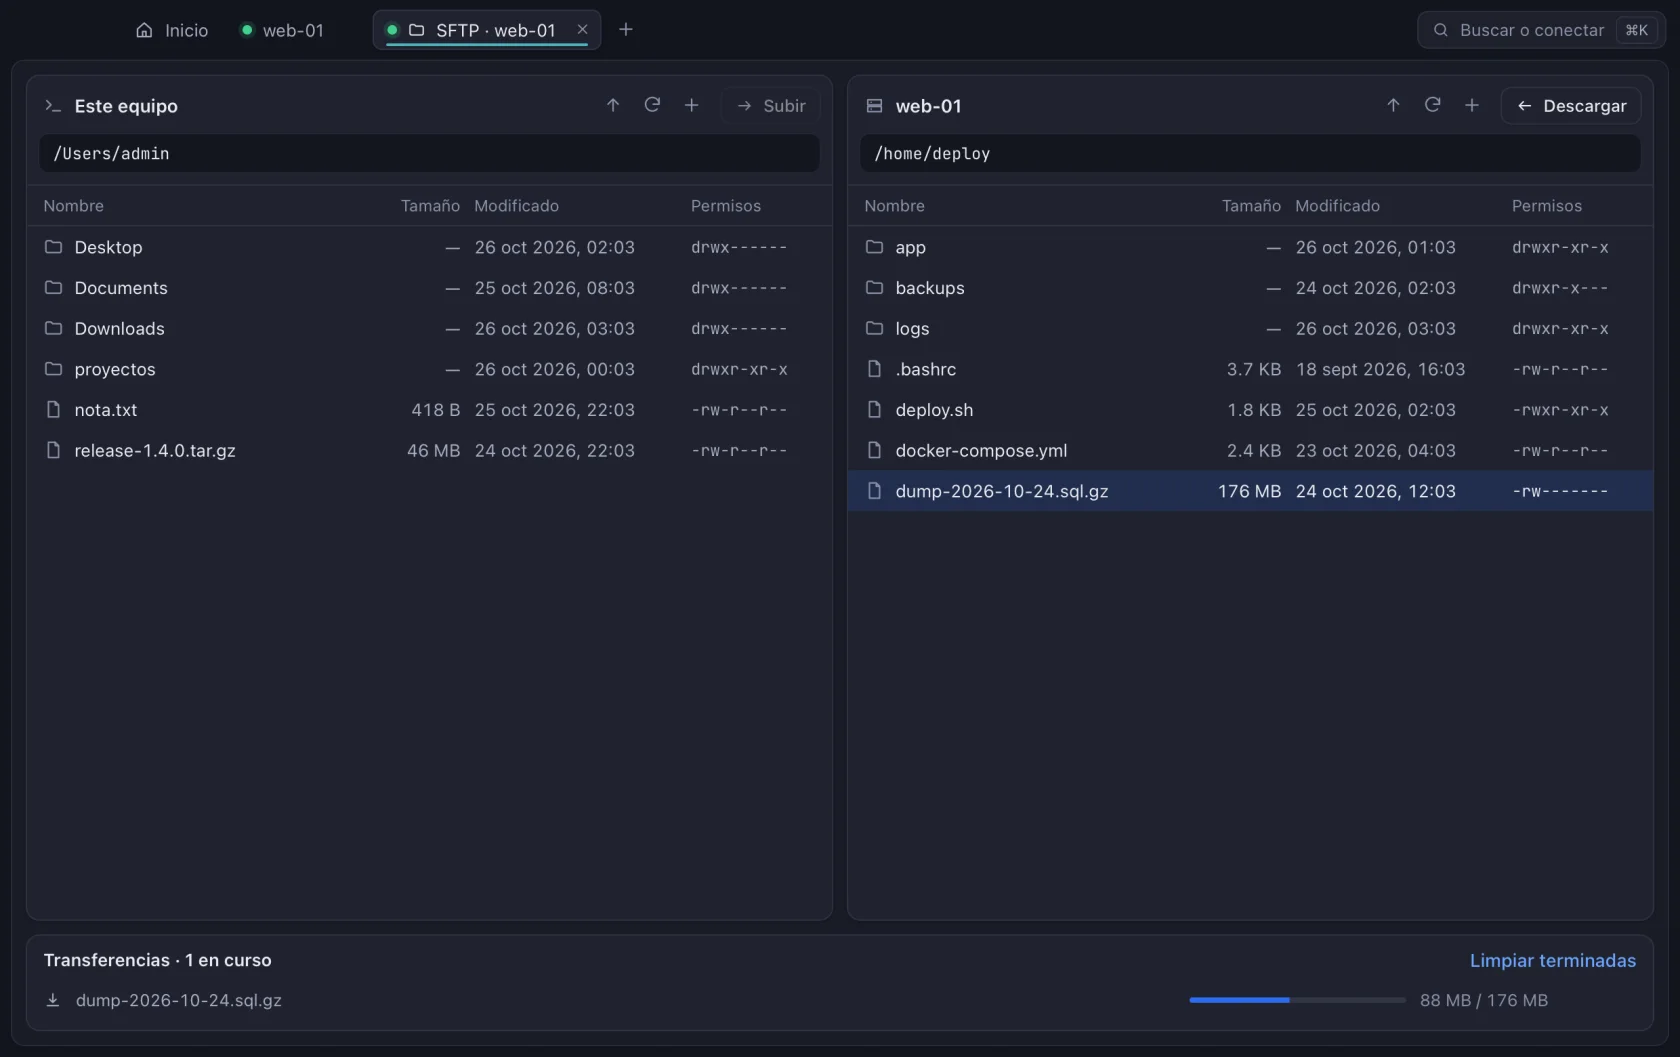Click the Downloads folder icon
This screenshot has height=1057, width=1680.
[x=53, y=328]
